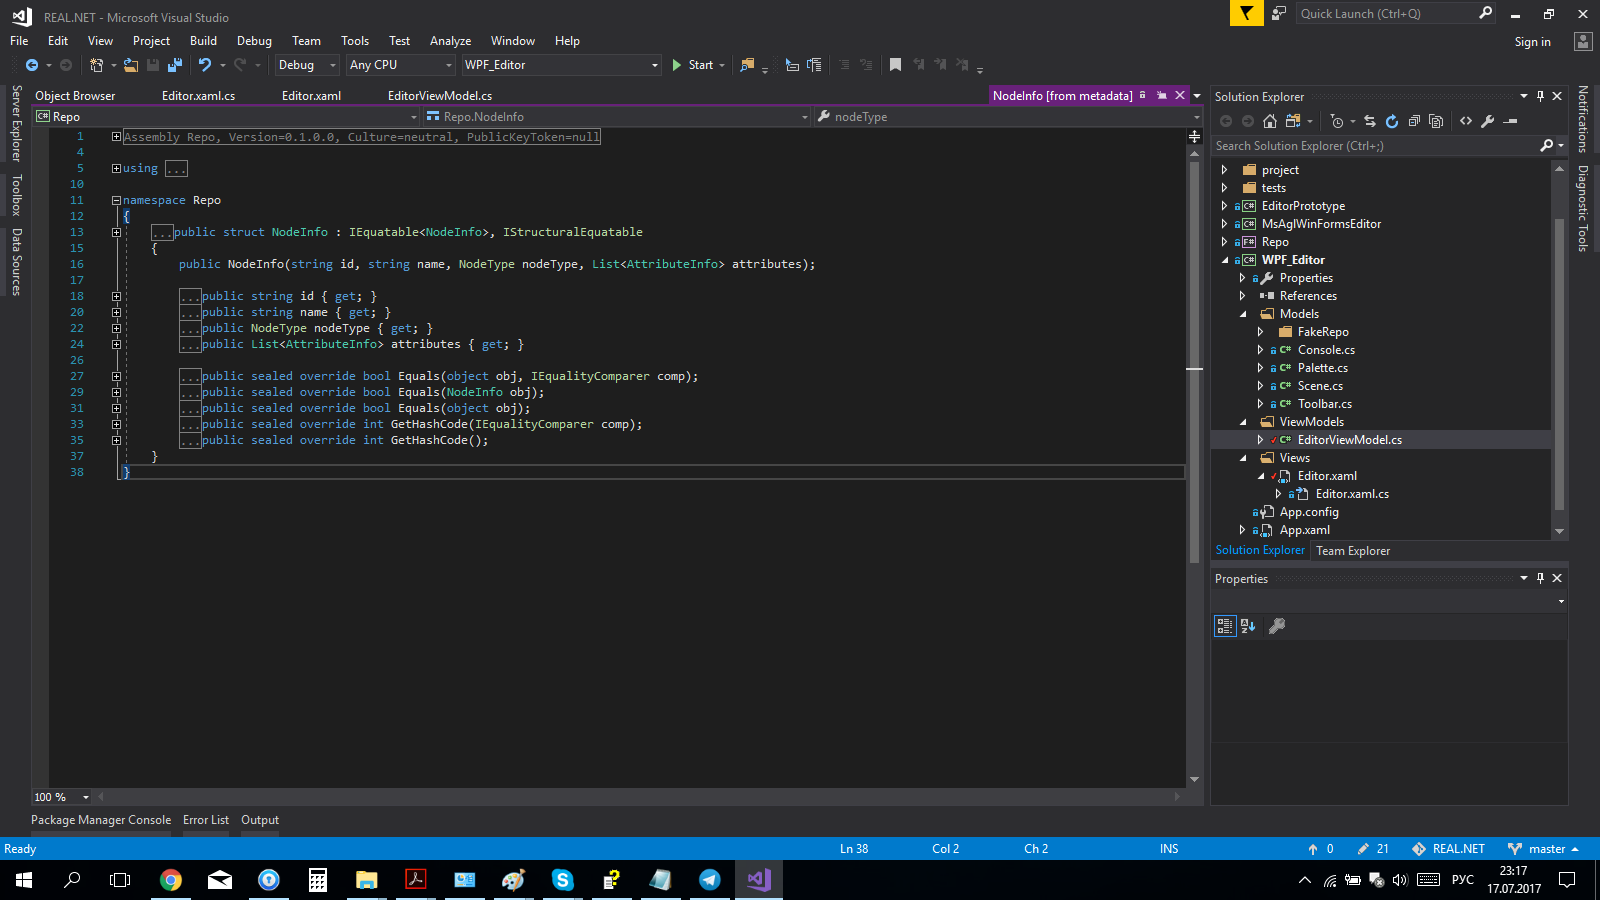Click the Alphabetical sort icon in Properties

(1248, 626)
